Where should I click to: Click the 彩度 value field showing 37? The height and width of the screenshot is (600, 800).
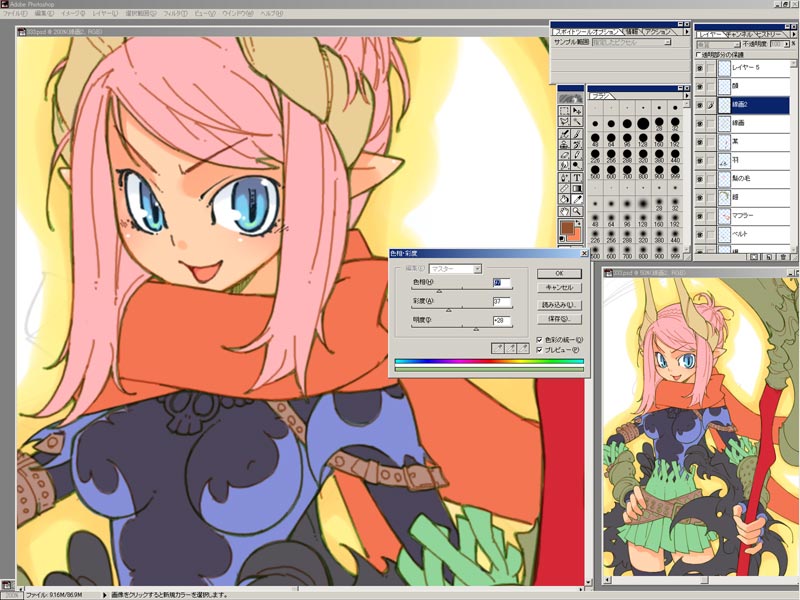click(x=502, y=302)
